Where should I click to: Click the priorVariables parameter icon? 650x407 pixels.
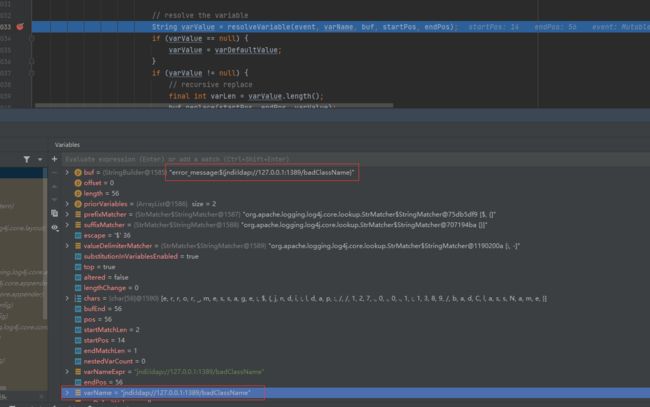point(78,204)
